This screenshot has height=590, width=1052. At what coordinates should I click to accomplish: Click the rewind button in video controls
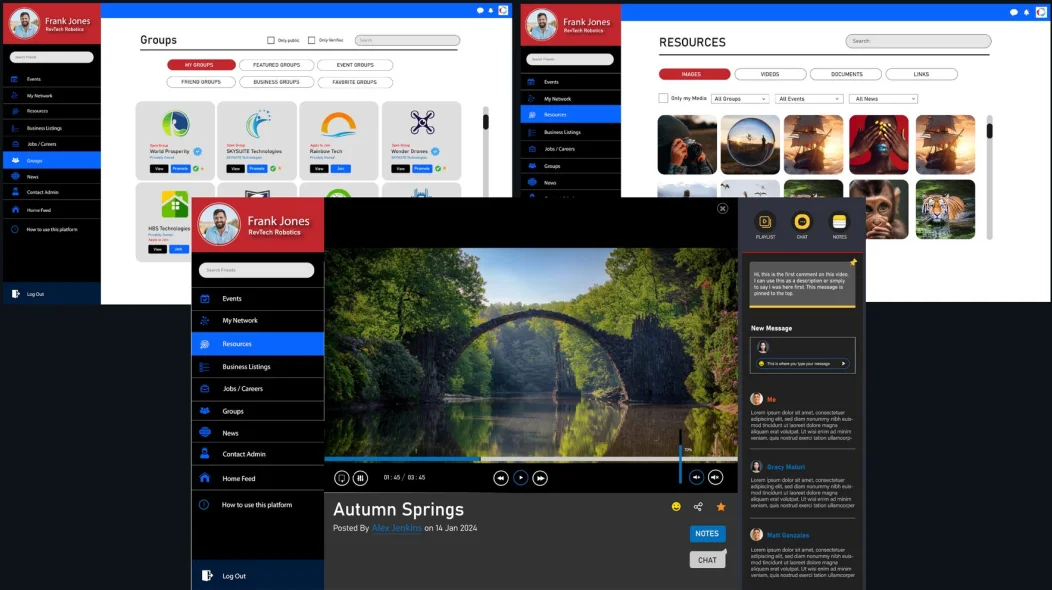501,478
